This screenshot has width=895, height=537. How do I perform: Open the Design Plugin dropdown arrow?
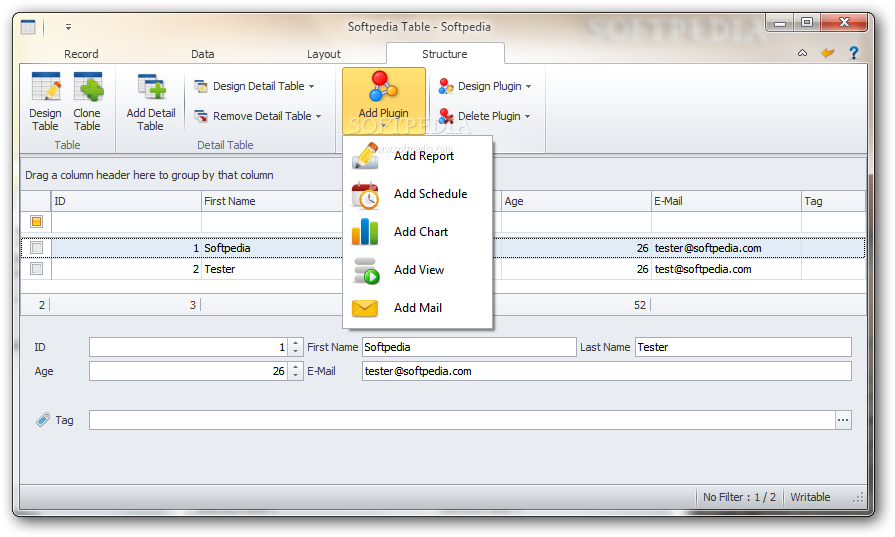tap(529, 87)
